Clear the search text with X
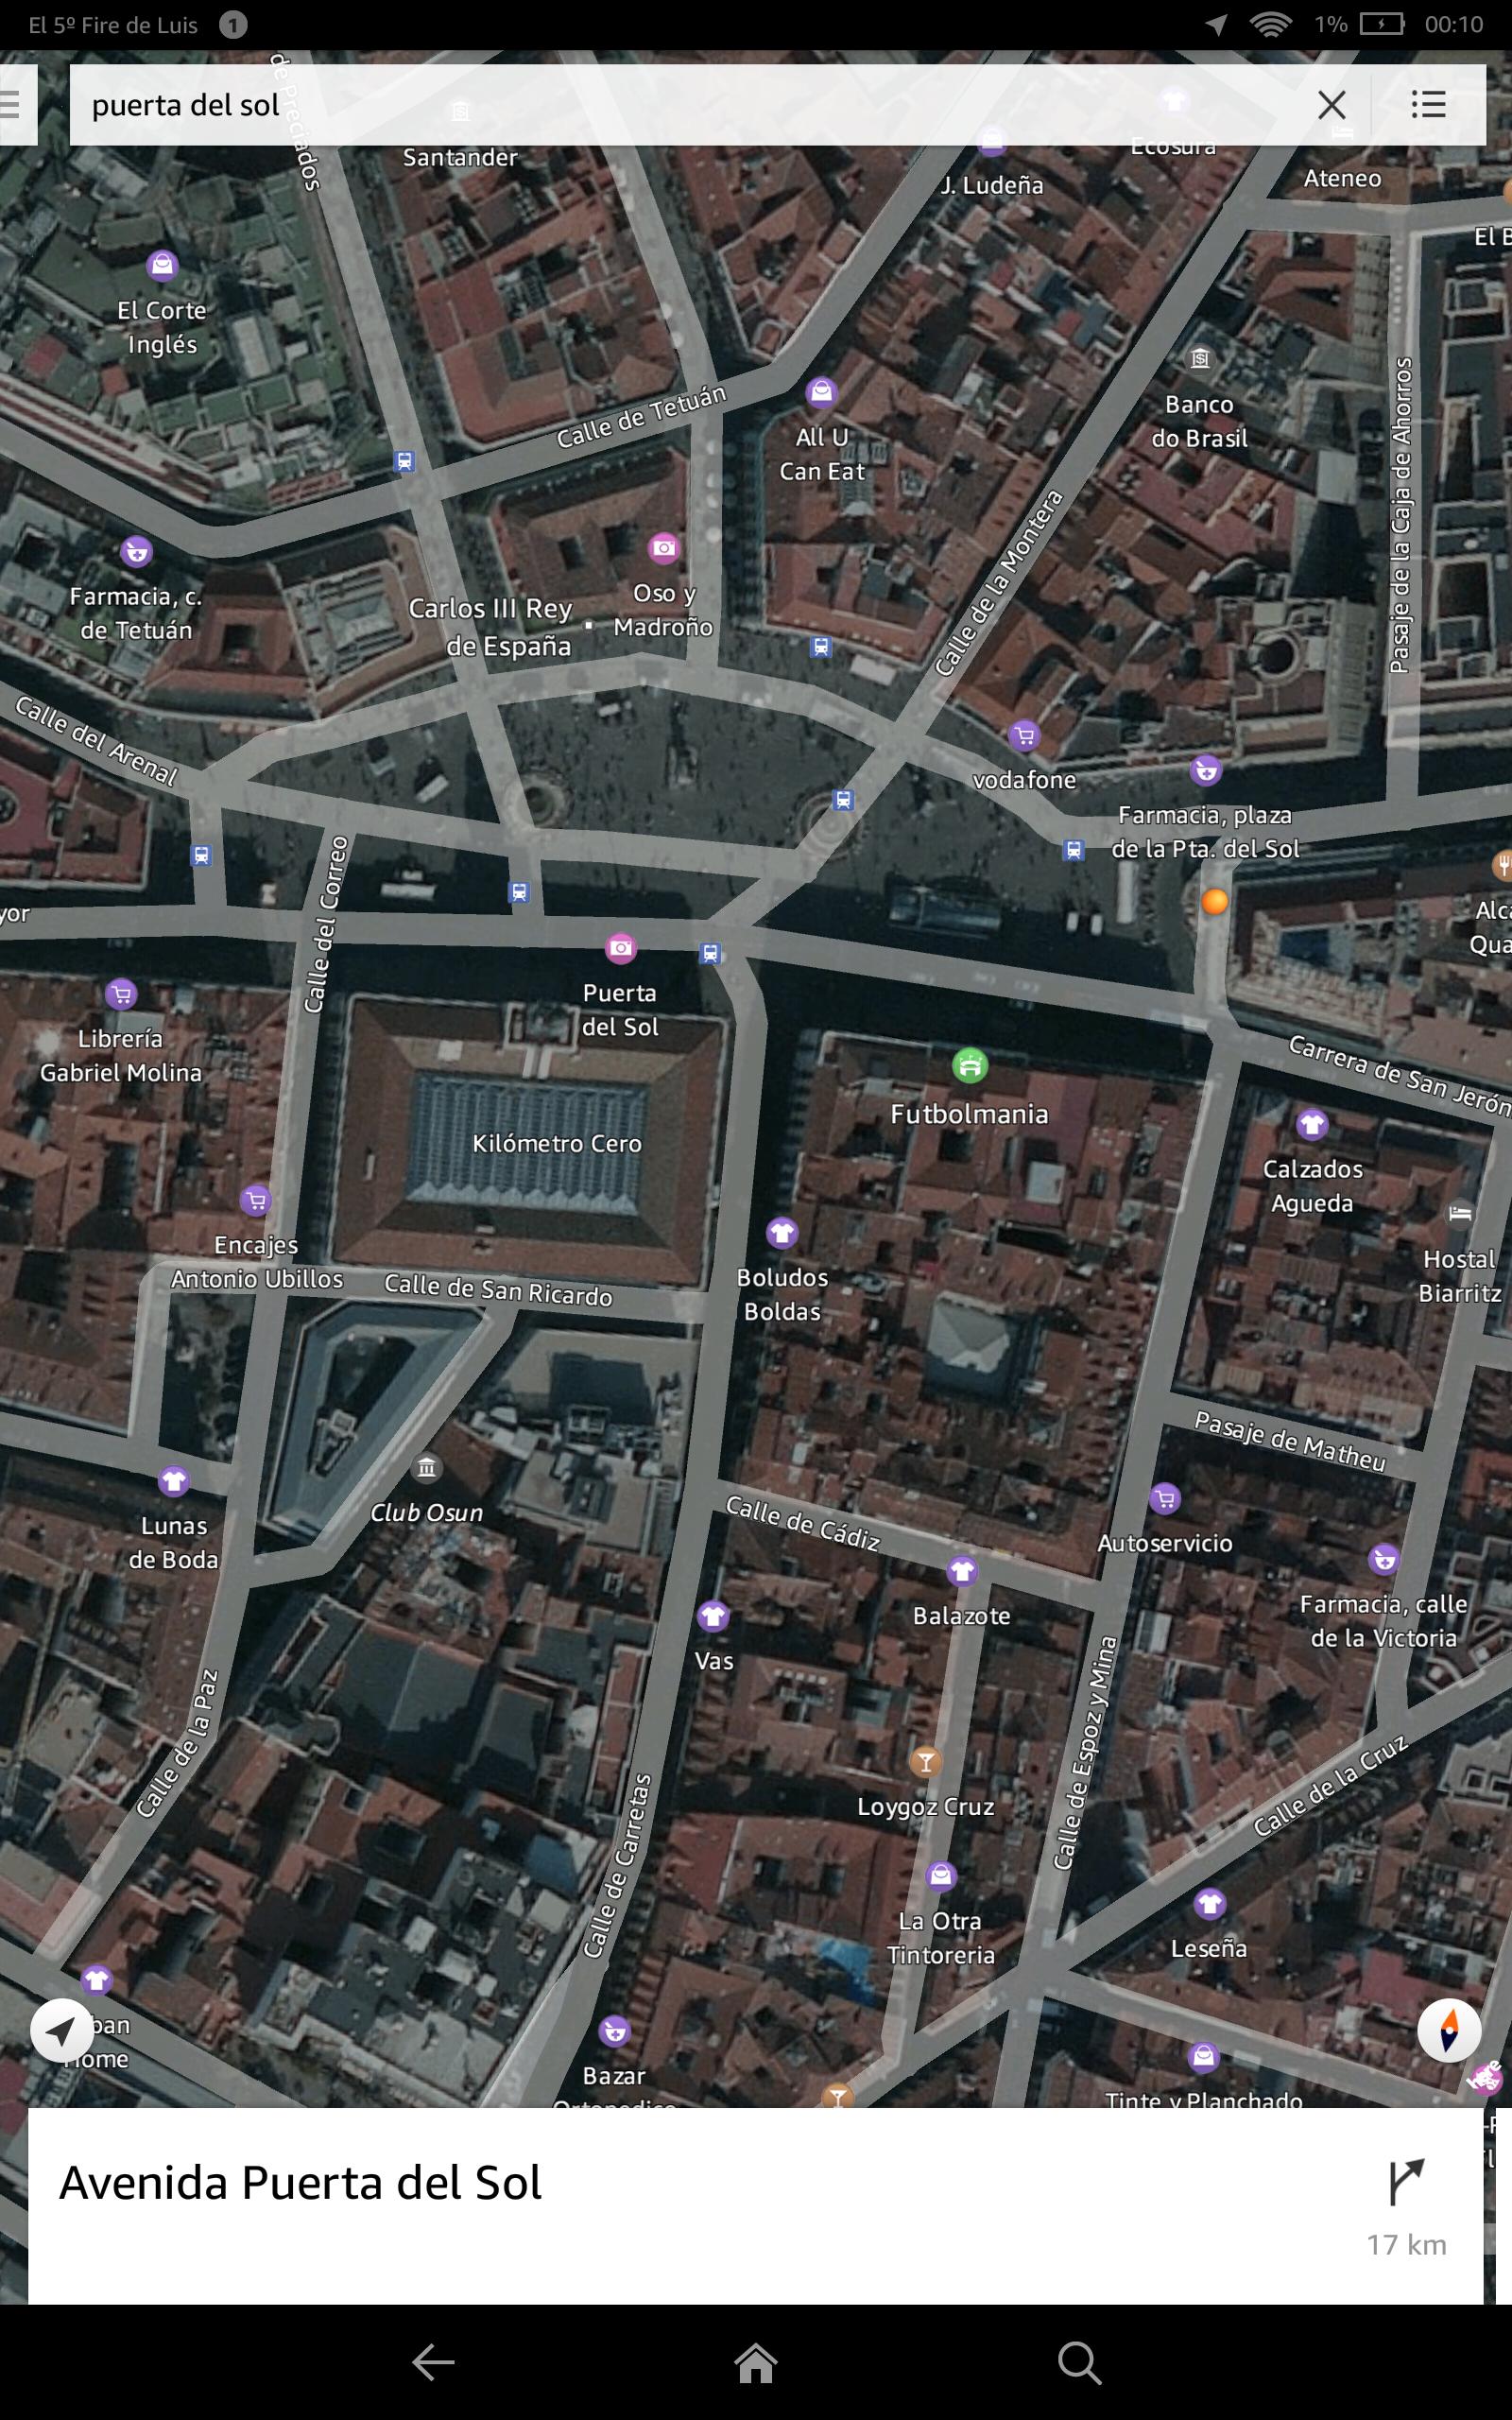This screenshot has width=1512, height=2420. 1331,105
